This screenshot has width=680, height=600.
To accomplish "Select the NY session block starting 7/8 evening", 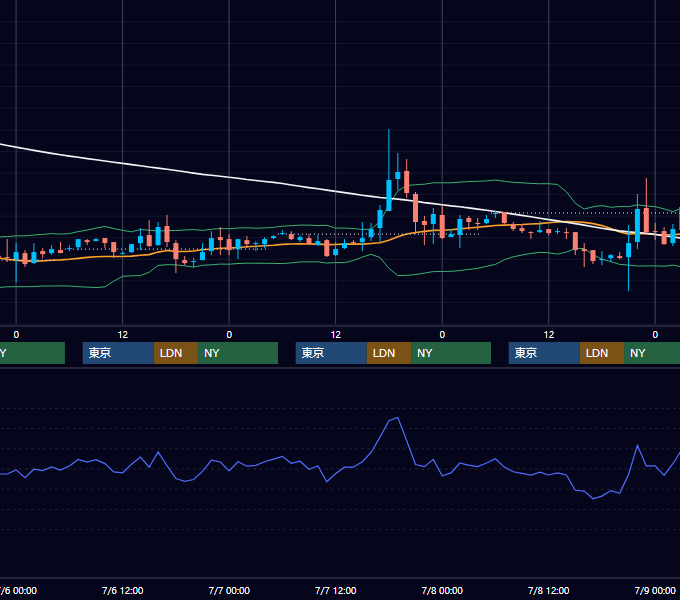I will [652, 353].
